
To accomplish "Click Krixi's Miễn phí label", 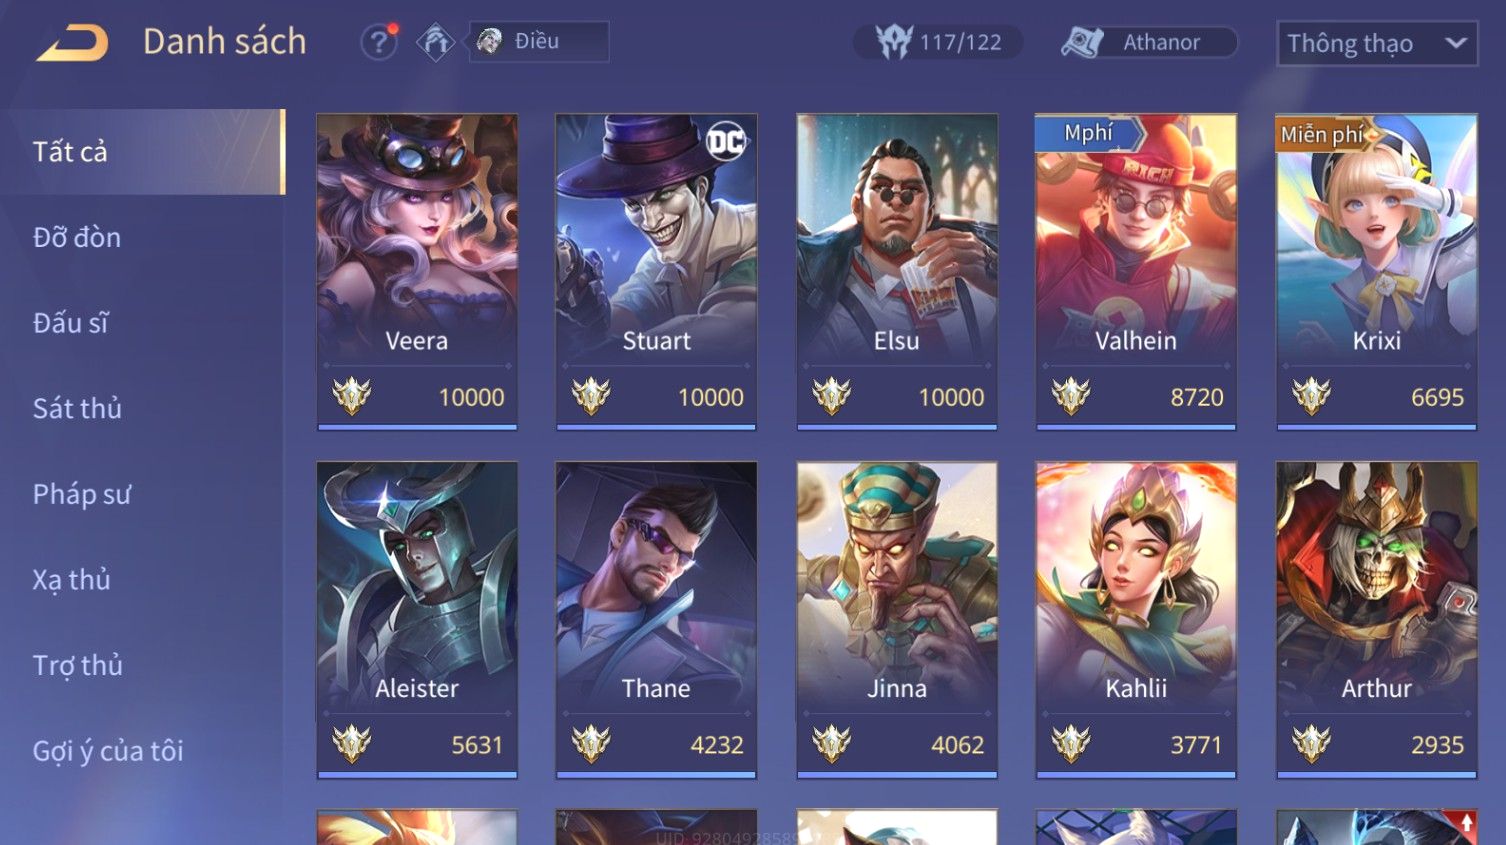I will [1323, 134].
